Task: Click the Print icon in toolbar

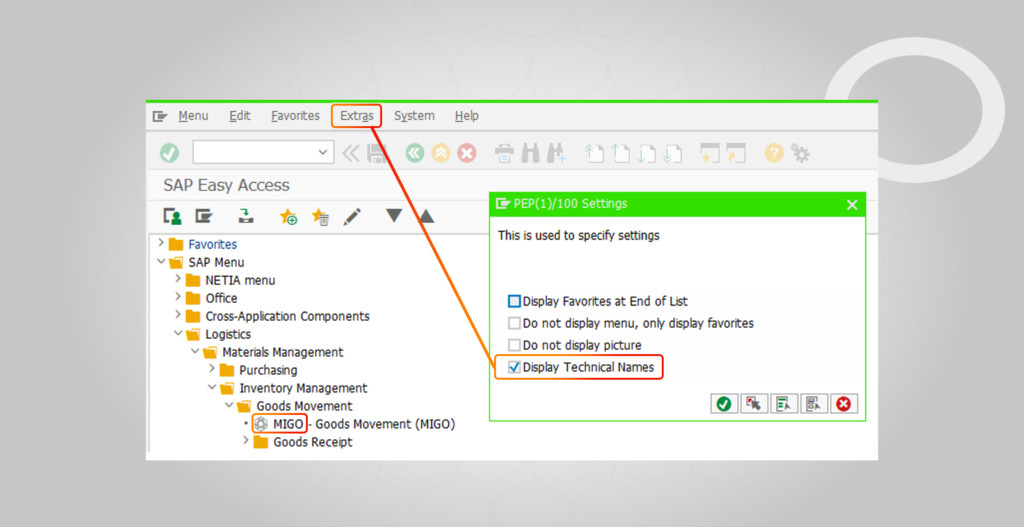Action: click(504, 153)
